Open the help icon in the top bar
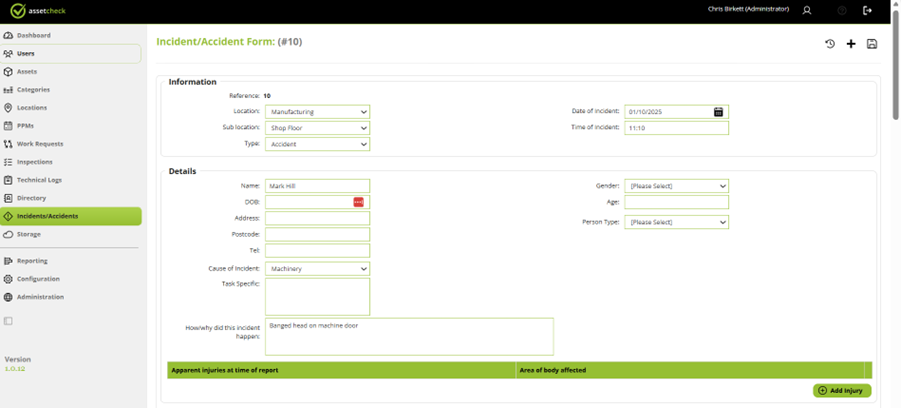 [842, 10]
